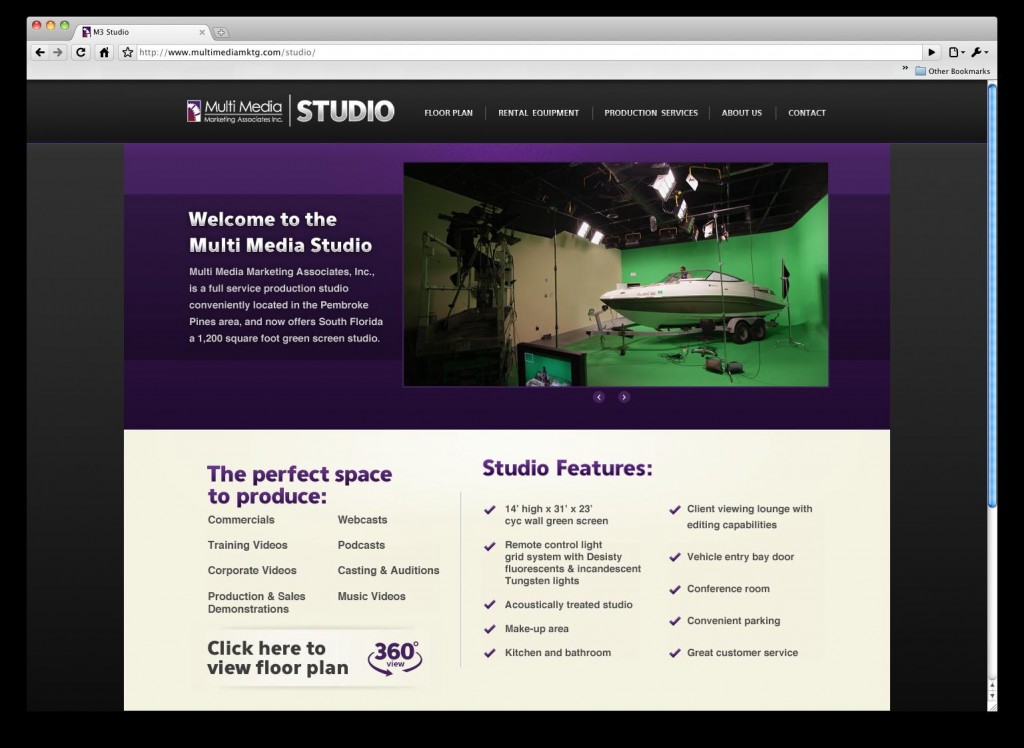Click the 360 view icon
The image size is (1024, 748).
tap(395, 658)
